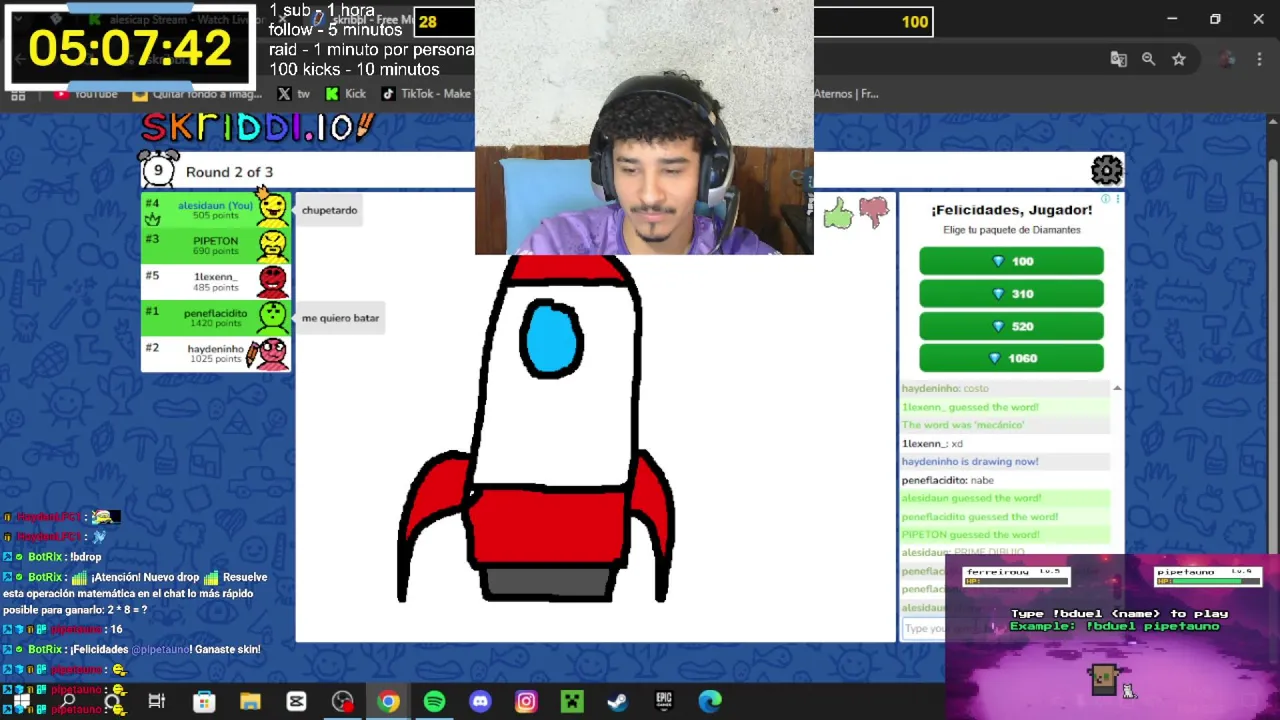Click the round timer clock showing 9
This screenshot has width=1280, height=720.
pyautogui.click(x=158, y=170)
